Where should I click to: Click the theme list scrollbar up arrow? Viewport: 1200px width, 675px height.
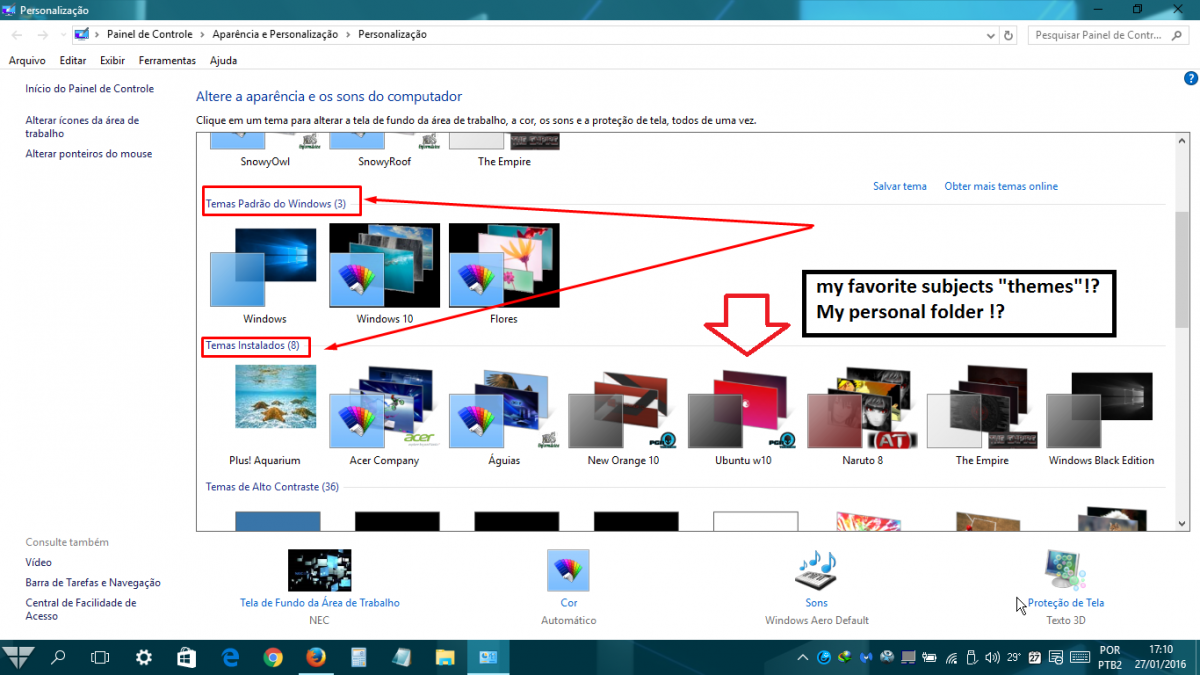pos(1181,140)
